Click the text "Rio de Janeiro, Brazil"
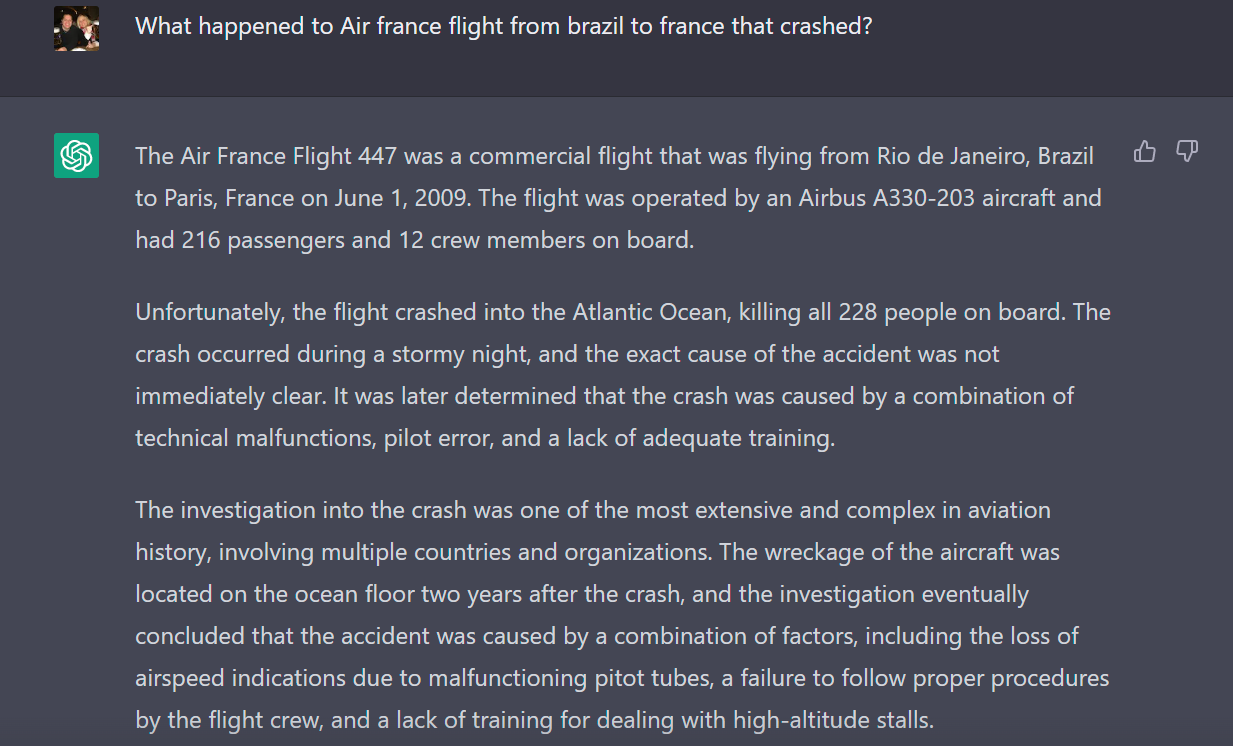Image resolution: width=1233 pixels, height=746 pixels. (985, 156)
